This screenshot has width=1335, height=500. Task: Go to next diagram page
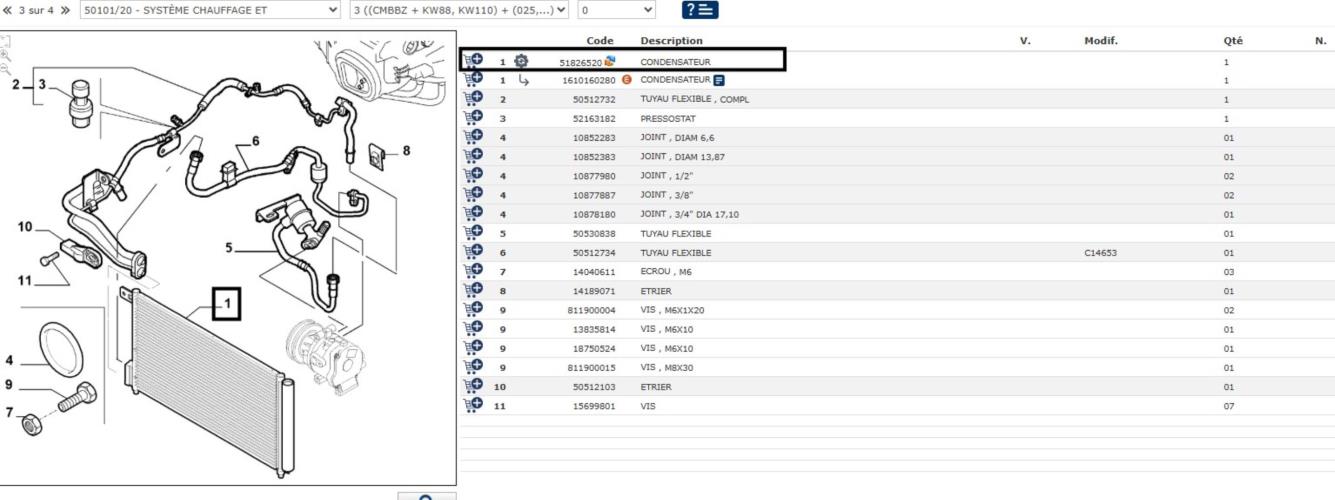(66, 10)
